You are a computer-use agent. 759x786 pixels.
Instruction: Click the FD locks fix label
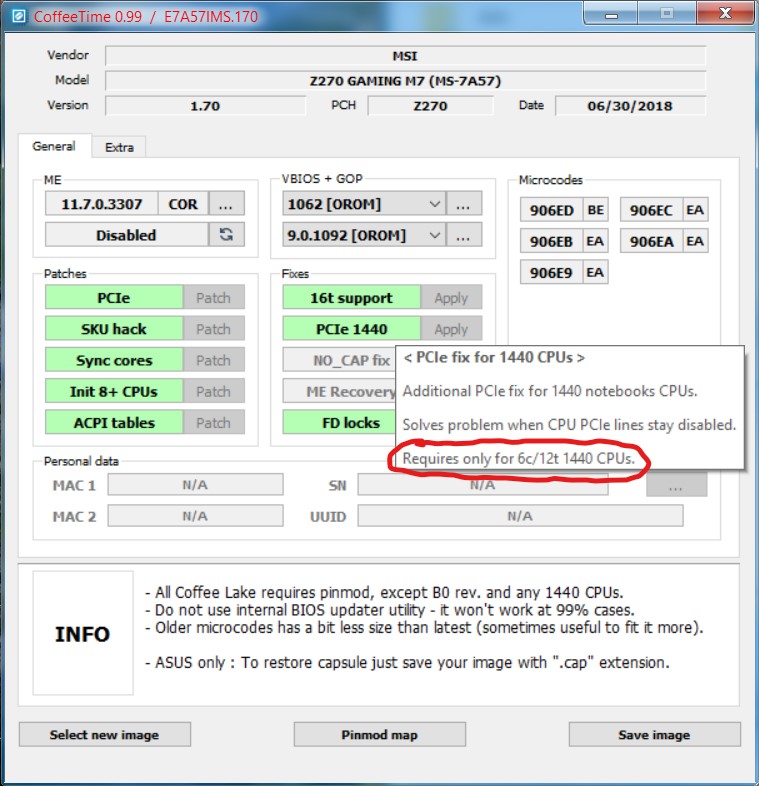[x=339, y=422]
